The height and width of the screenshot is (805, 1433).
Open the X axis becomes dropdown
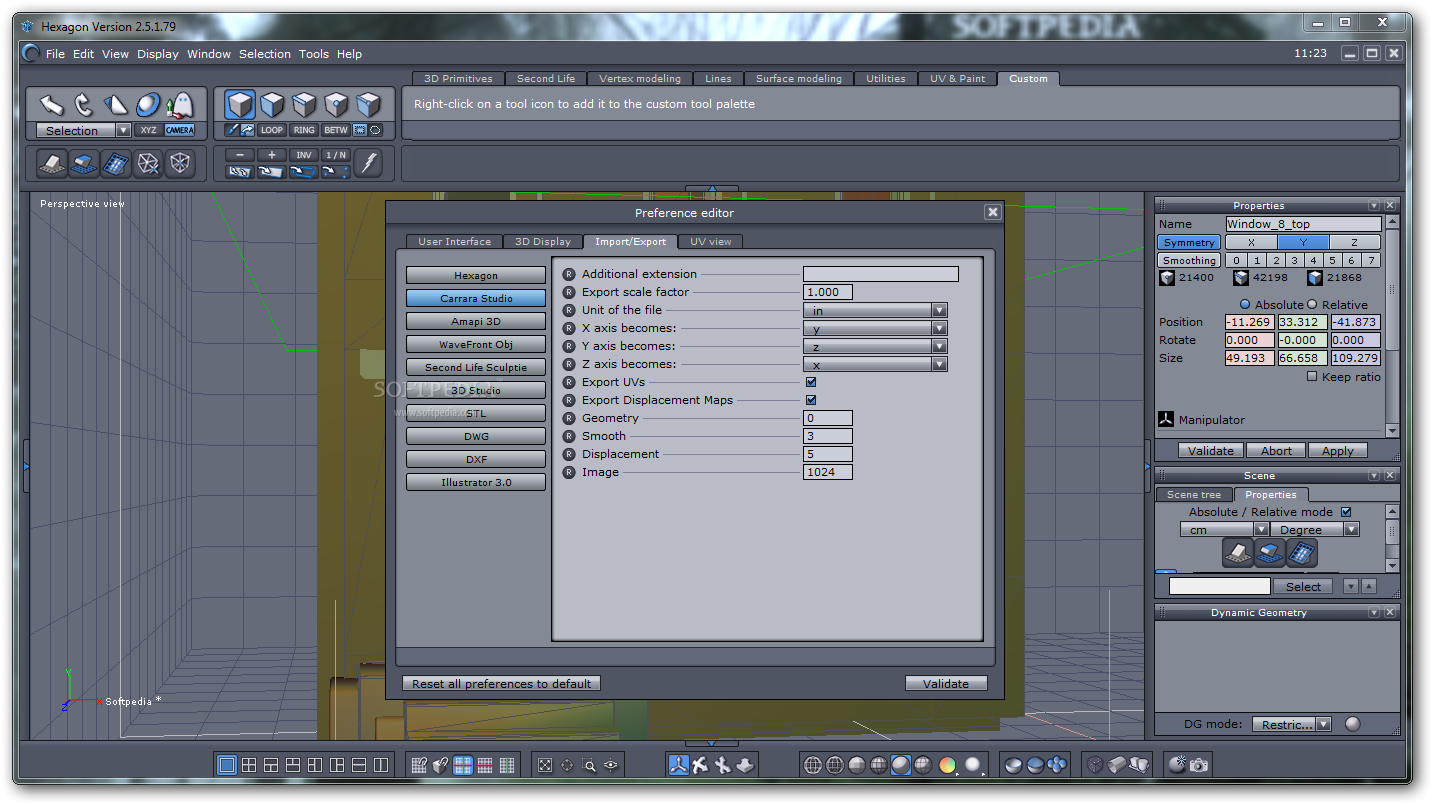point(875,328)
